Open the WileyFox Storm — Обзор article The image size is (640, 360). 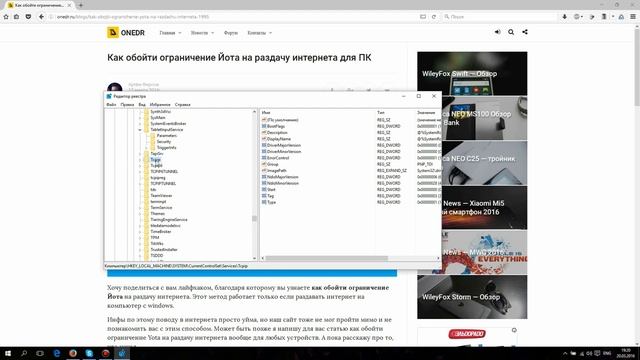(x=472, y=297)
